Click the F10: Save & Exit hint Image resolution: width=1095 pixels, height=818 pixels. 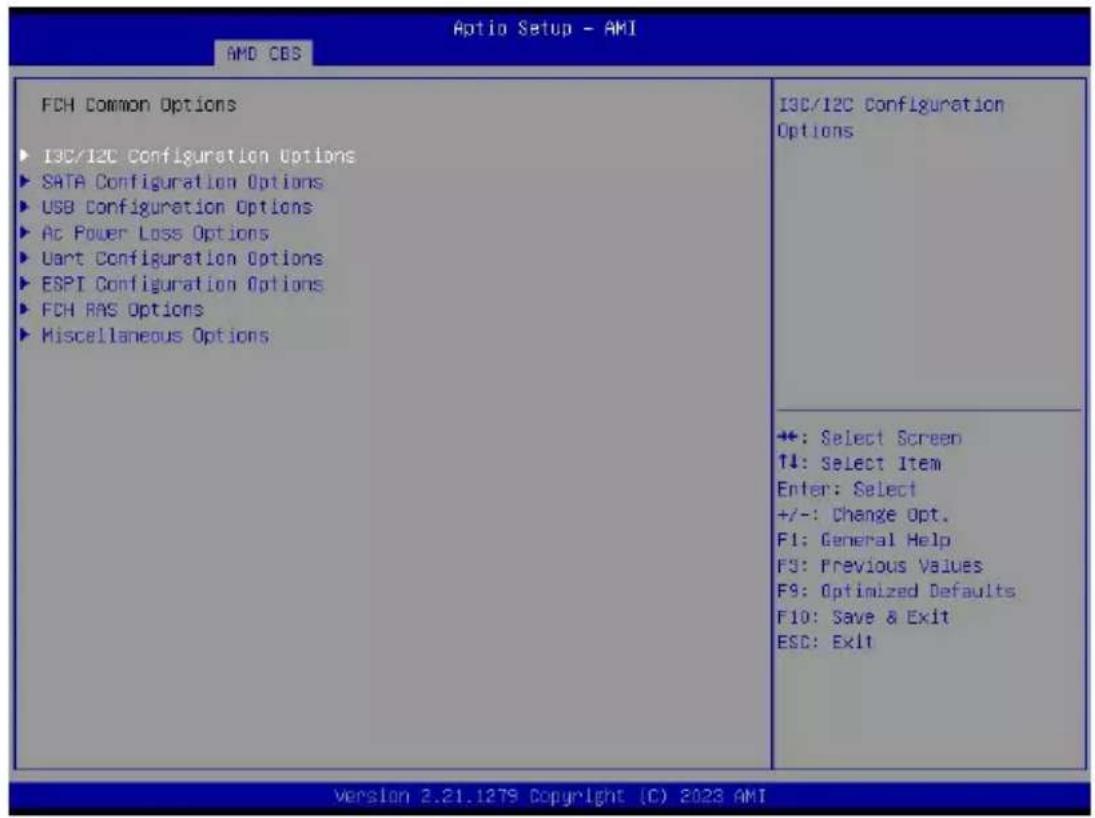coord(863,617)
